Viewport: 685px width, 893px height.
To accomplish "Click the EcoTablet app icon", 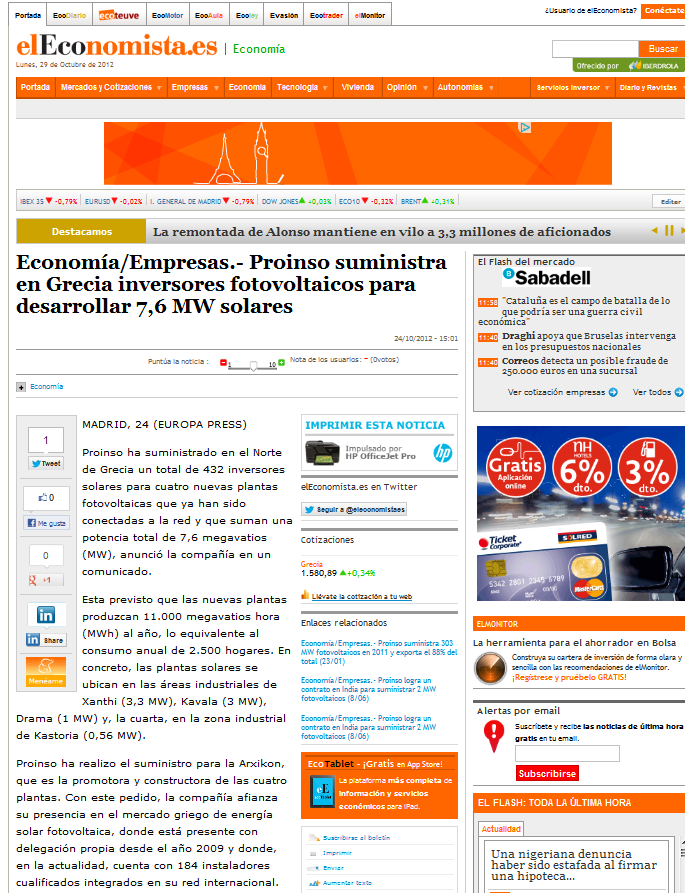I will (323, 791).
